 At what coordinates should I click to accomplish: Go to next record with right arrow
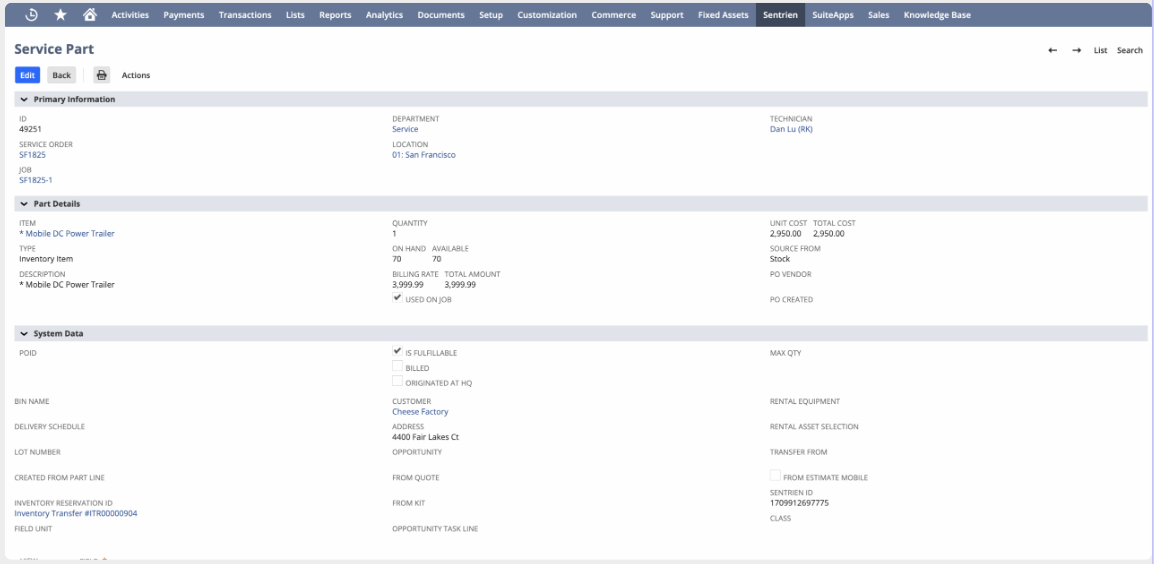pos(1076,50)
